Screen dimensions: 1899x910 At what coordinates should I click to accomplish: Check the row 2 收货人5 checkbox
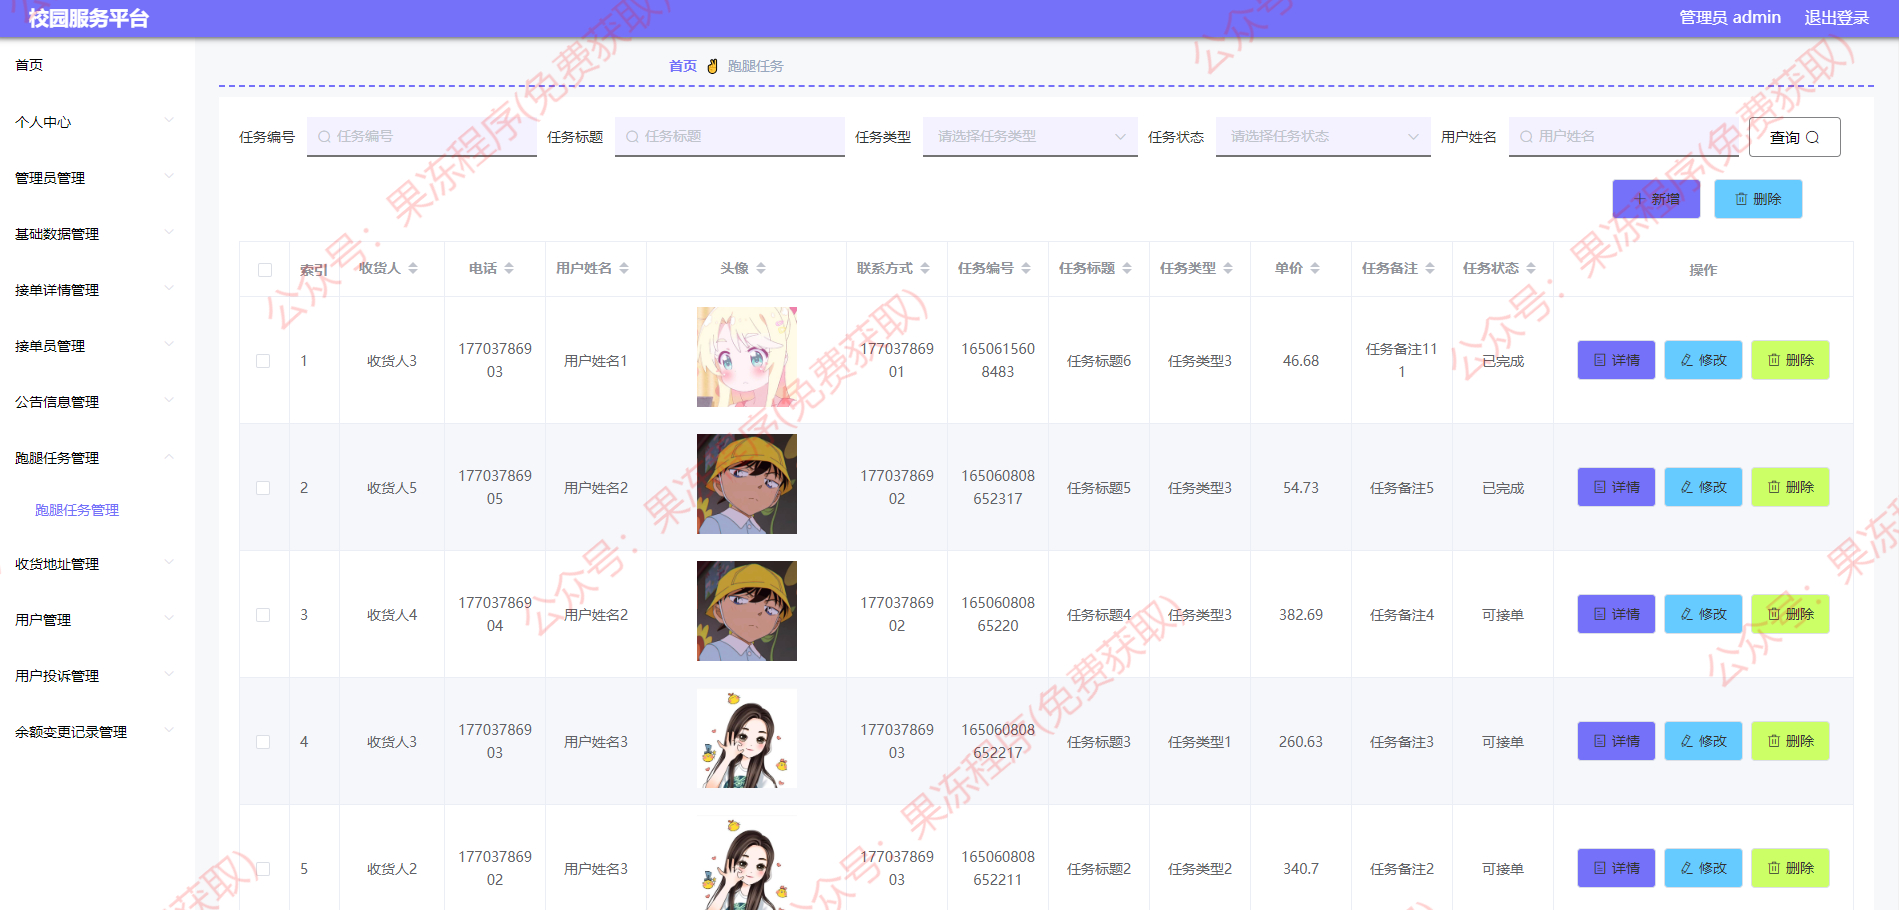pos(263,488)
